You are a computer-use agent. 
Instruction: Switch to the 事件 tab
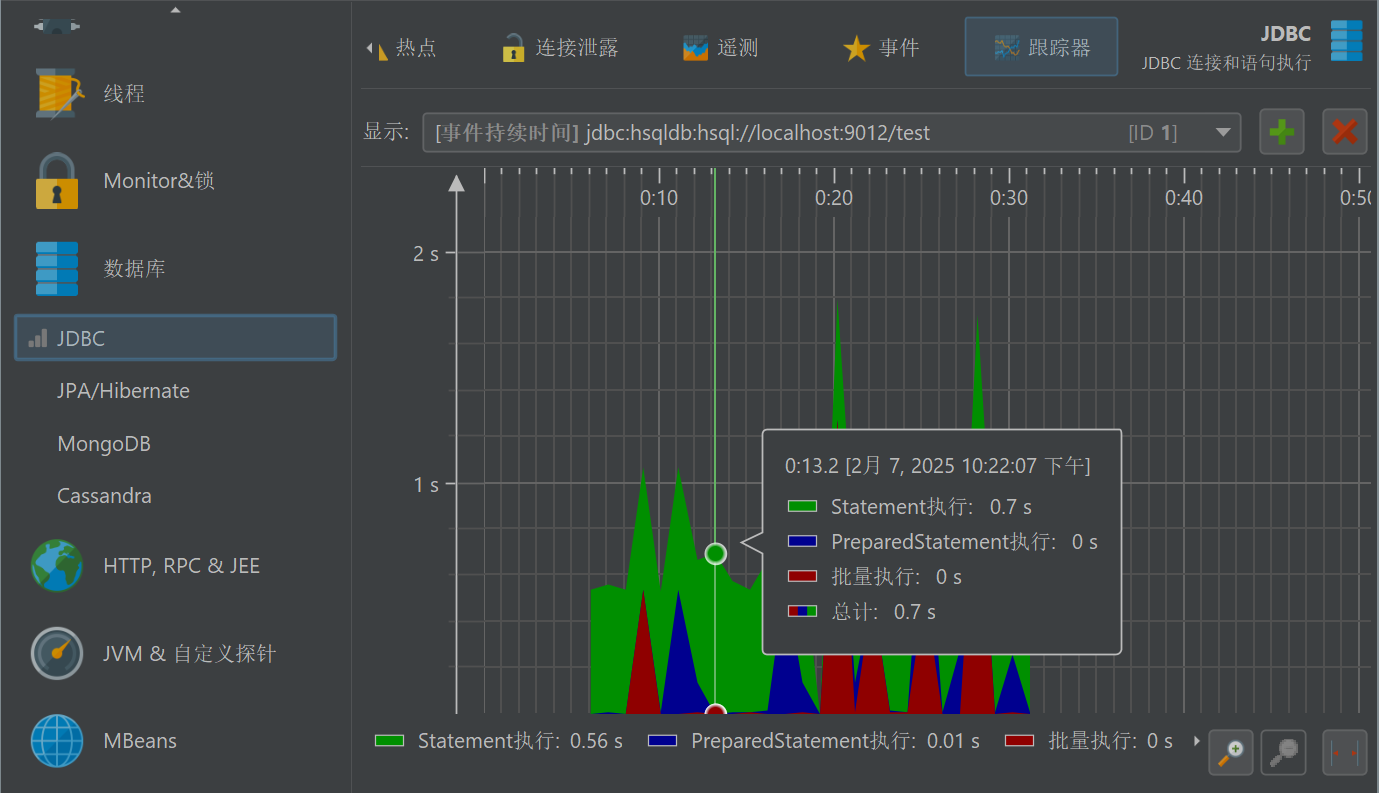pyautogui.click(x=881, y=48)
